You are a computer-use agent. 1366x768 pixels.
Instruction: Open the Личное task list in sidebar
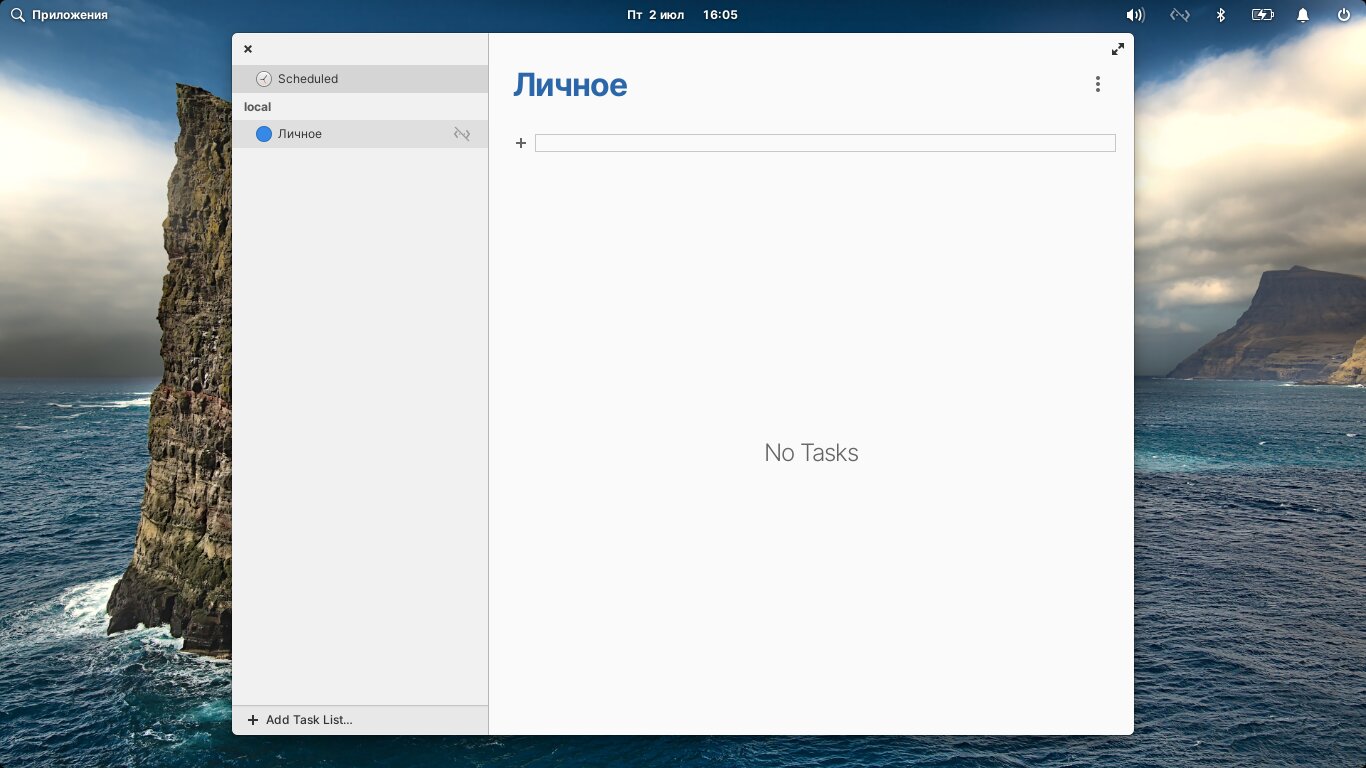pyautogui.click(x=300, y=134)
